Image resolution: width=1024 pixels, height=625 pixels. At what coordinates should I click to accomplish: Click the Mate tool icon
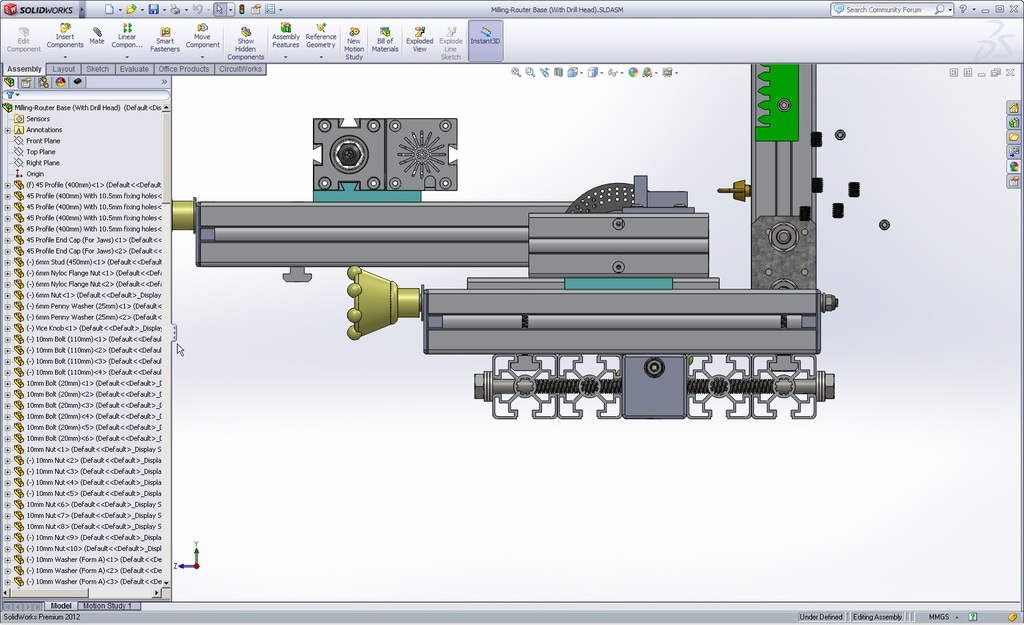coord(96,35)
